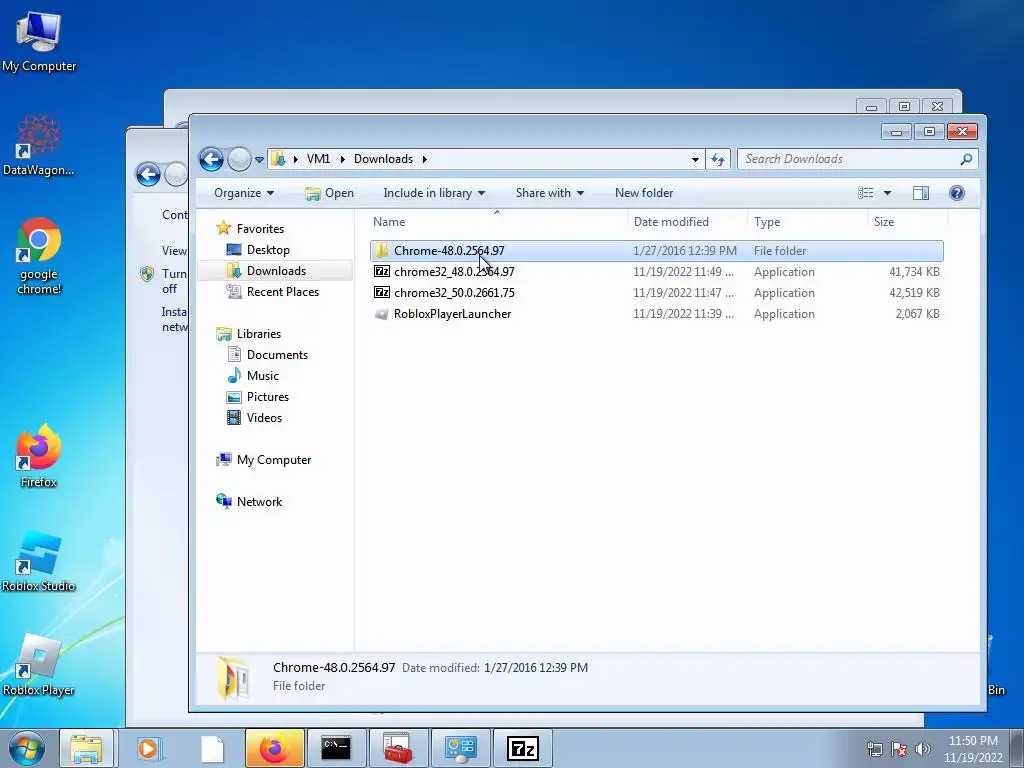Expand arrow after Downloads breadcrumb
1024x768 pixels.
[x=424, y=159]
